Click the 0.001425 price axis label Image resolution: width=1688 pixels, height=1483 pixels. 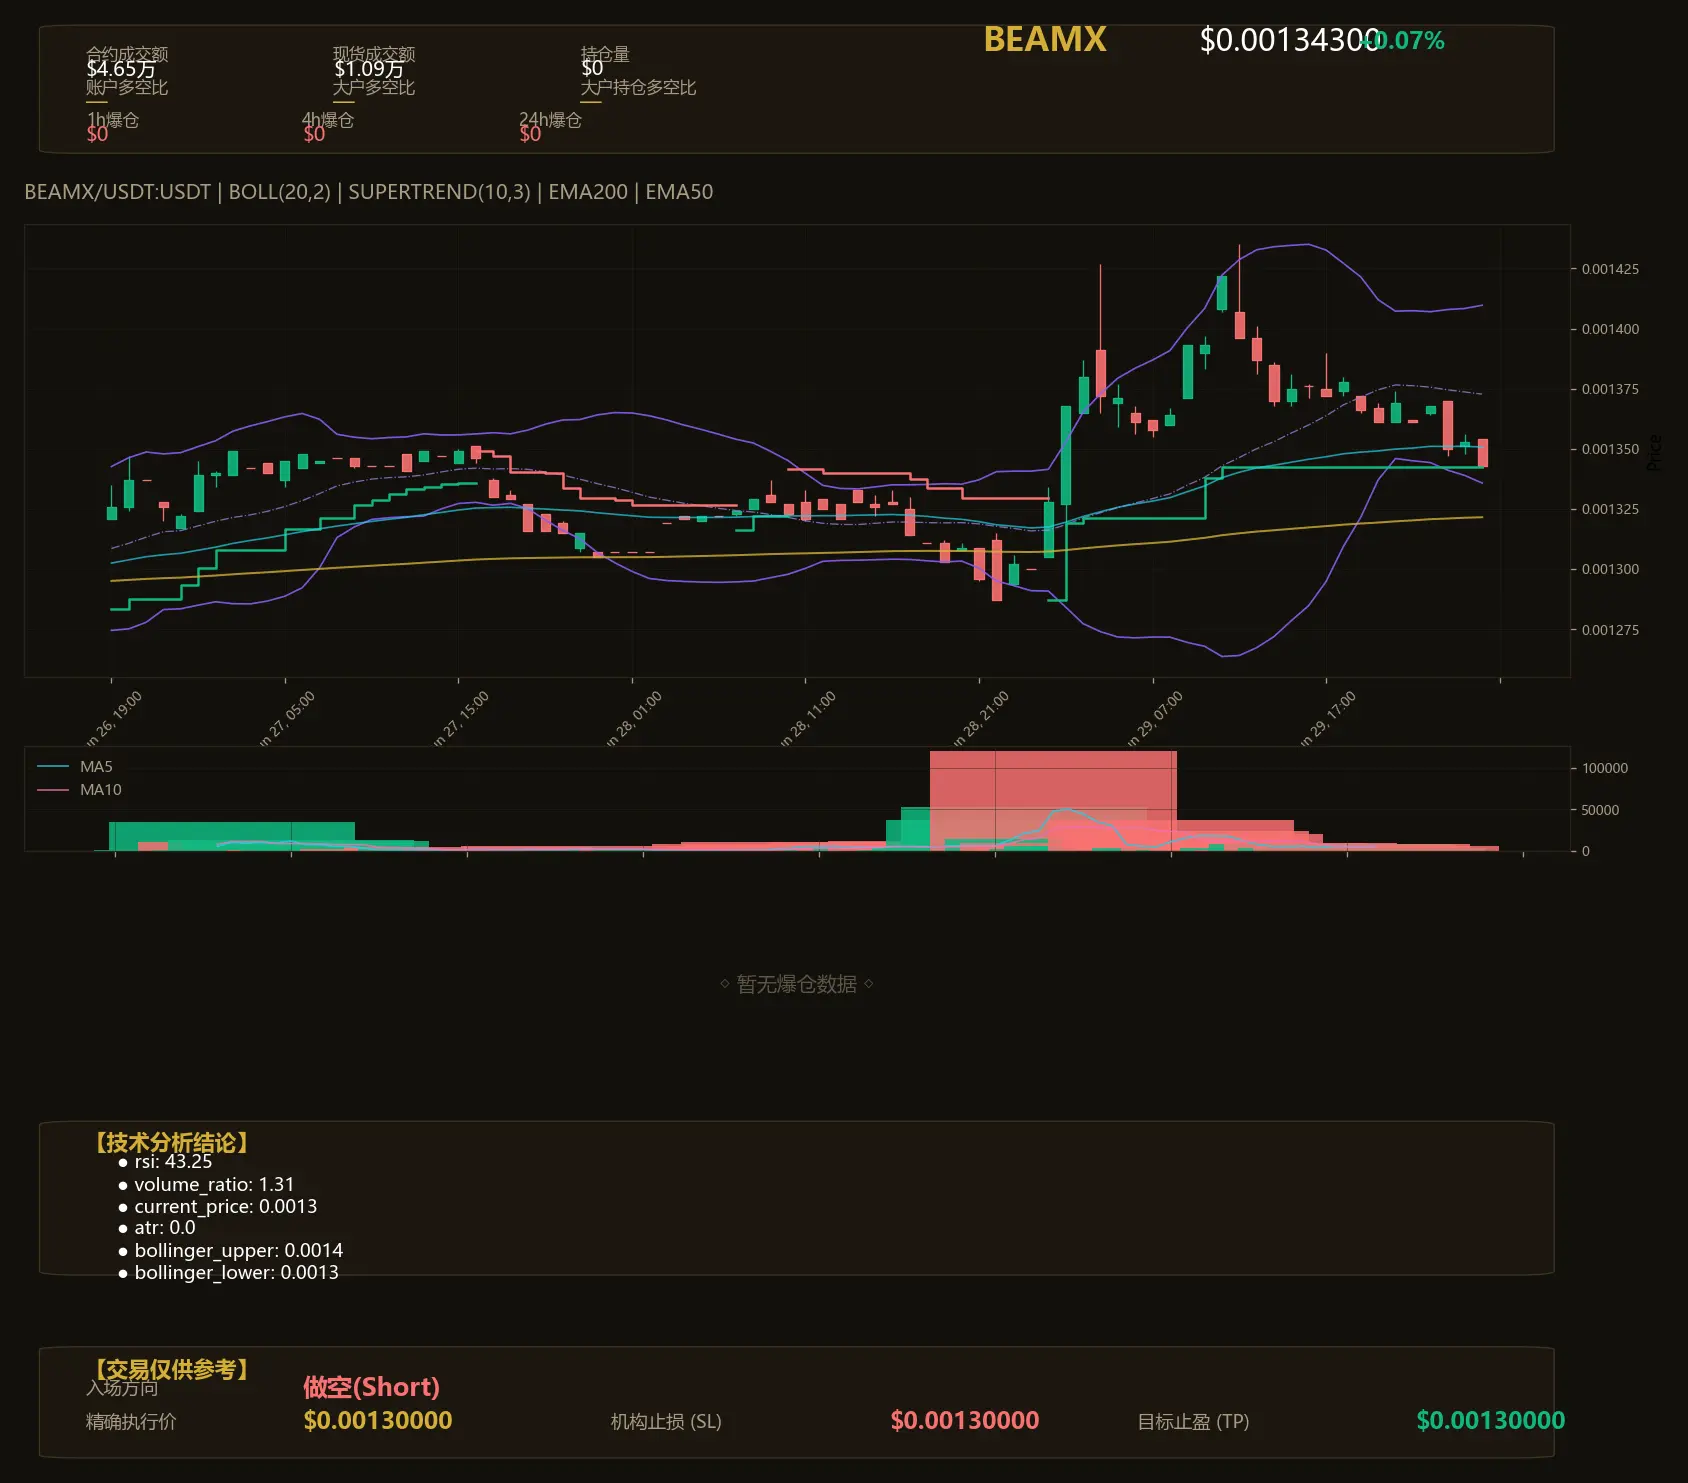[x=1610, y=269]
